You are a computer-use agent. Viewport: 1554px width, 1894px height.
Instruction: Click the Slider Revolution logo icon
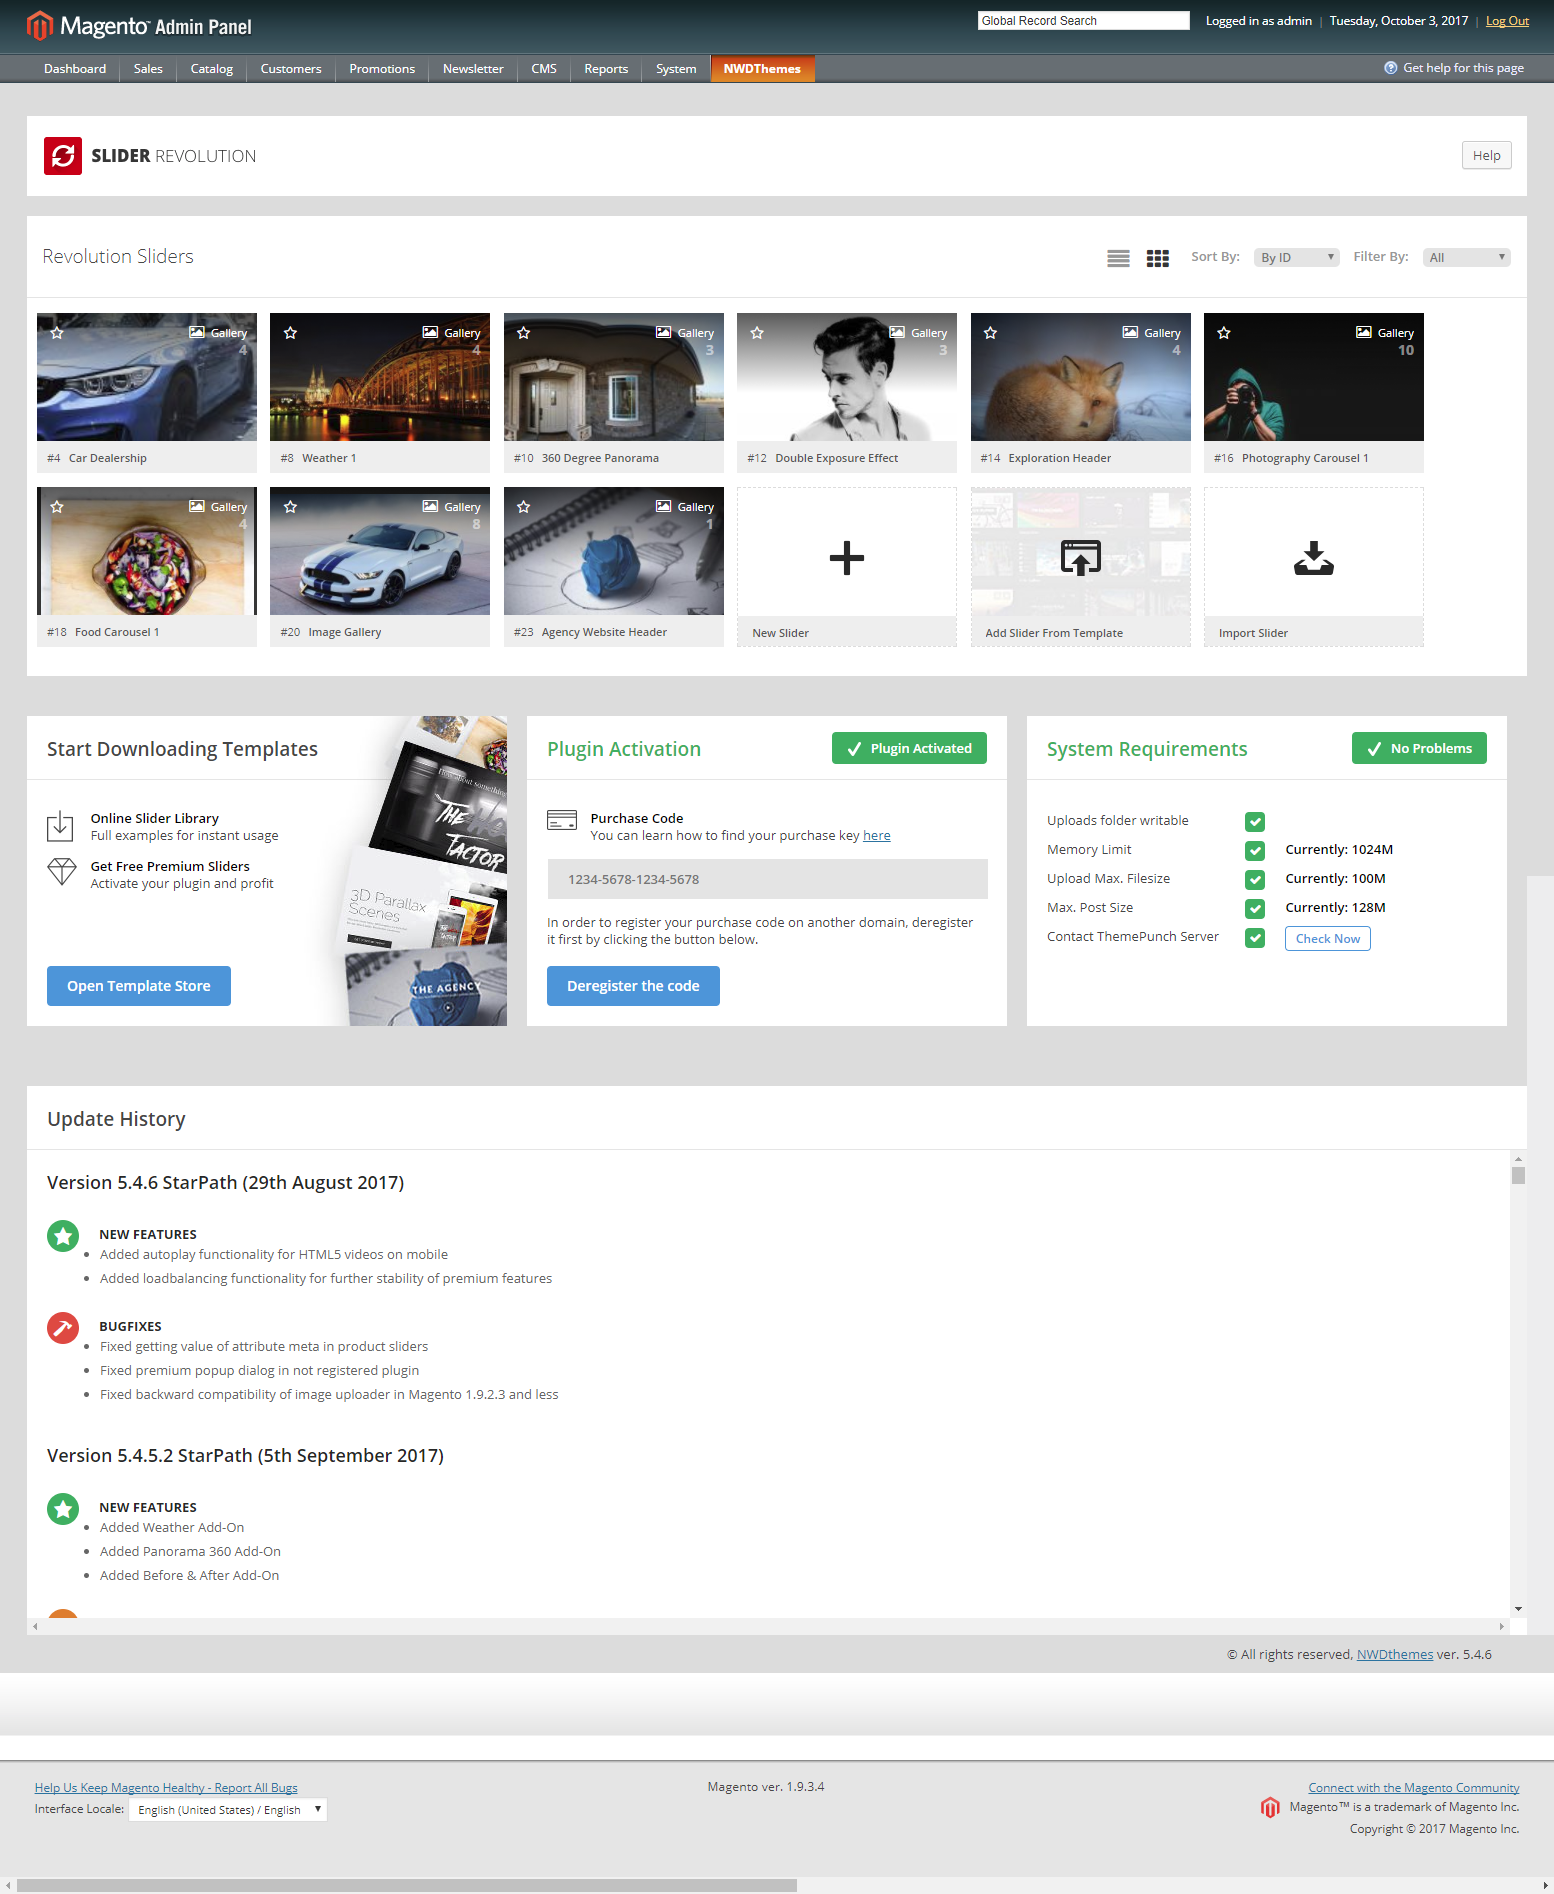[x=63, y=156]
